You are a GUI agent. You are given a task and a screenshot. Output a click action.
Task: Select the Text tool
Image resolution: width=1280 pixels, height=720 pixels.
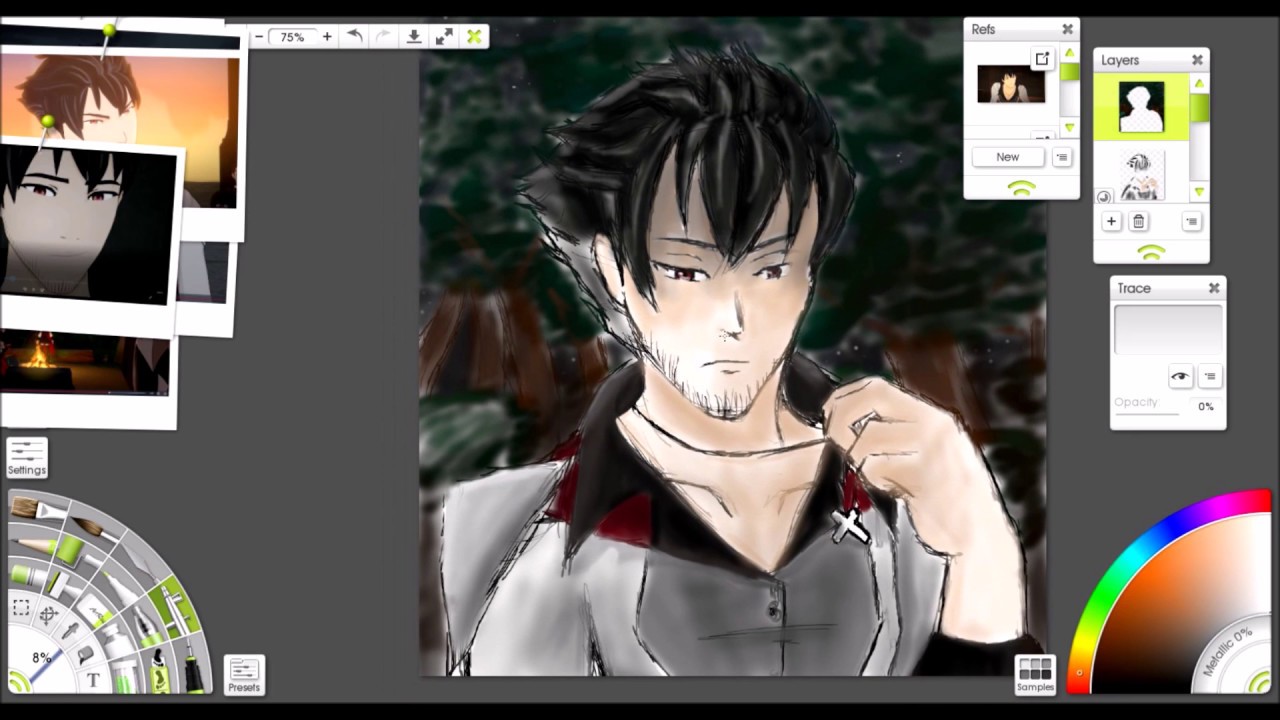(93, 680)
